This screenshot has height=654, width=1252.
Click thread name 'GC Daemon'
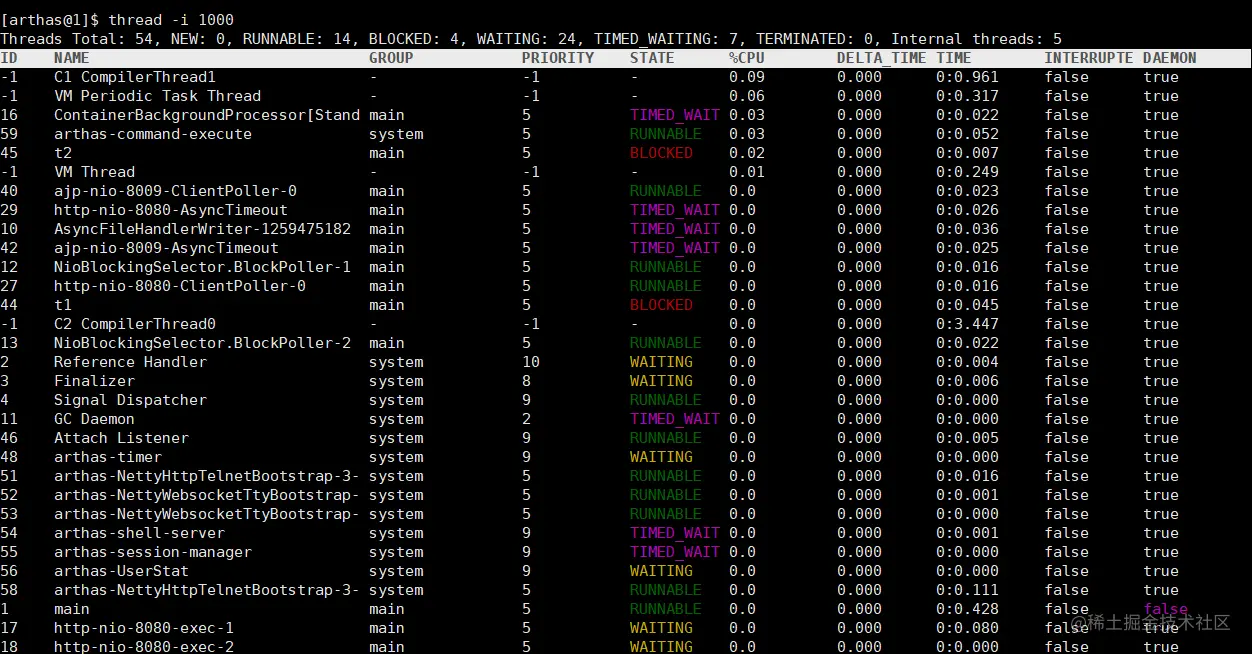click(94, 418)
